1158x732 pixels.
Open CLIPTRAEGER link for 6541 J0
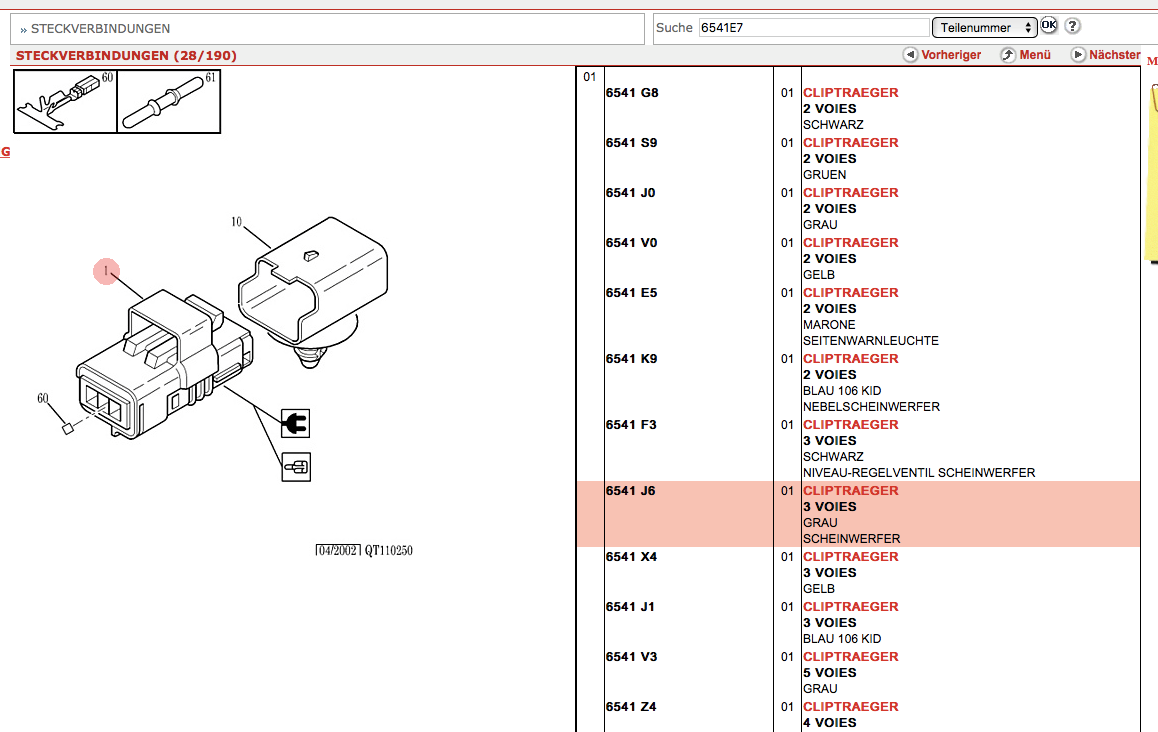pyautogui.click(x=851, y=193)
